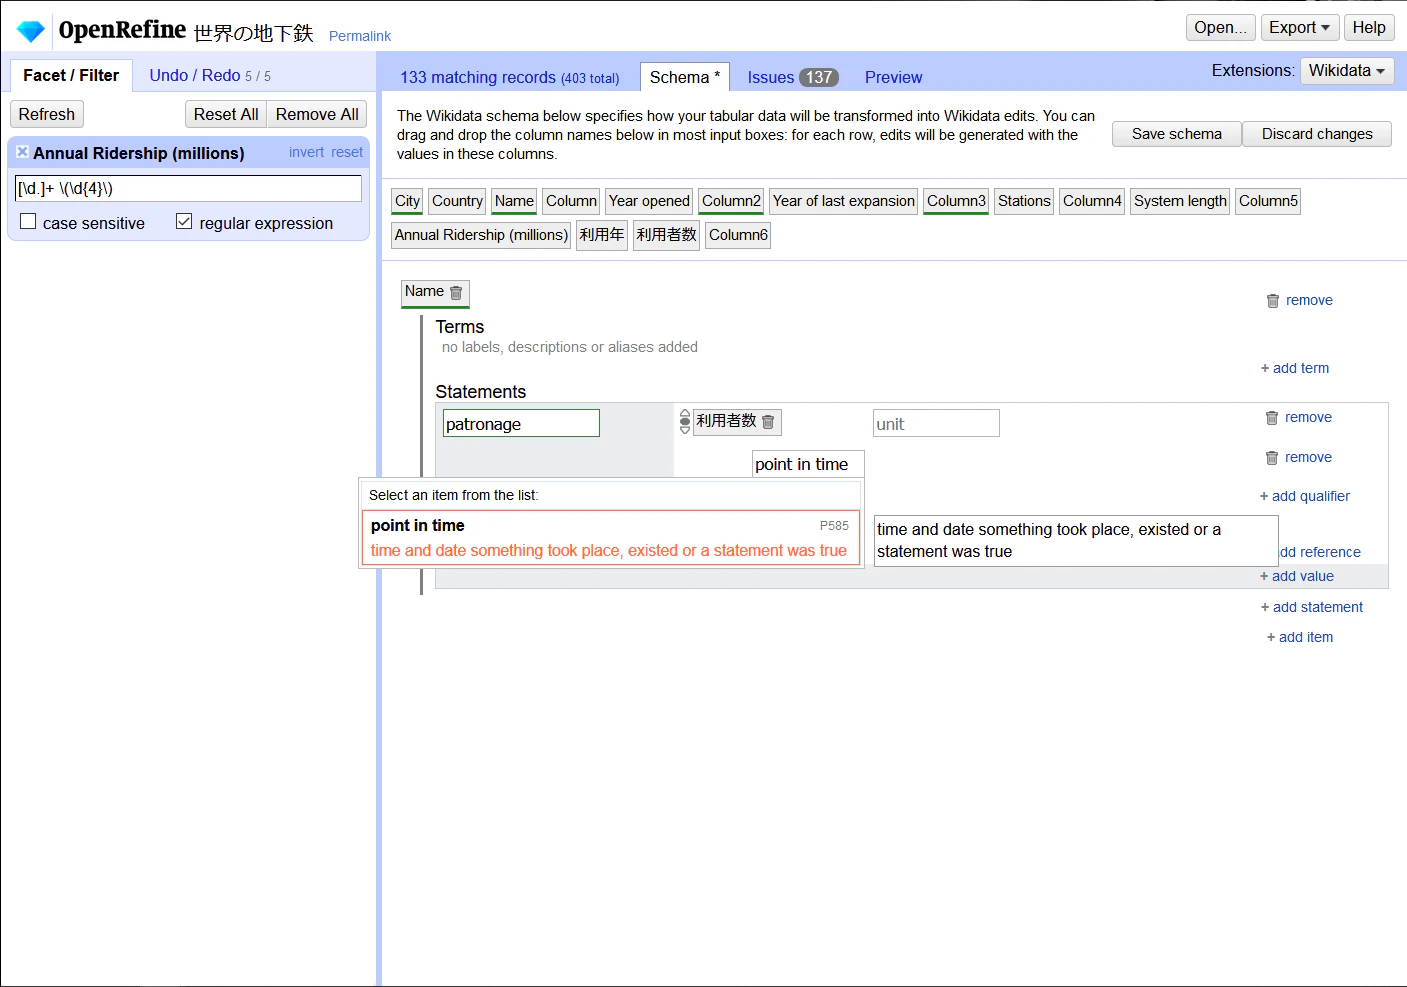Image resolution: width=1407 pixels, height=987 pixels.
Task: Focus the facet regex text field
Action: 188,188
